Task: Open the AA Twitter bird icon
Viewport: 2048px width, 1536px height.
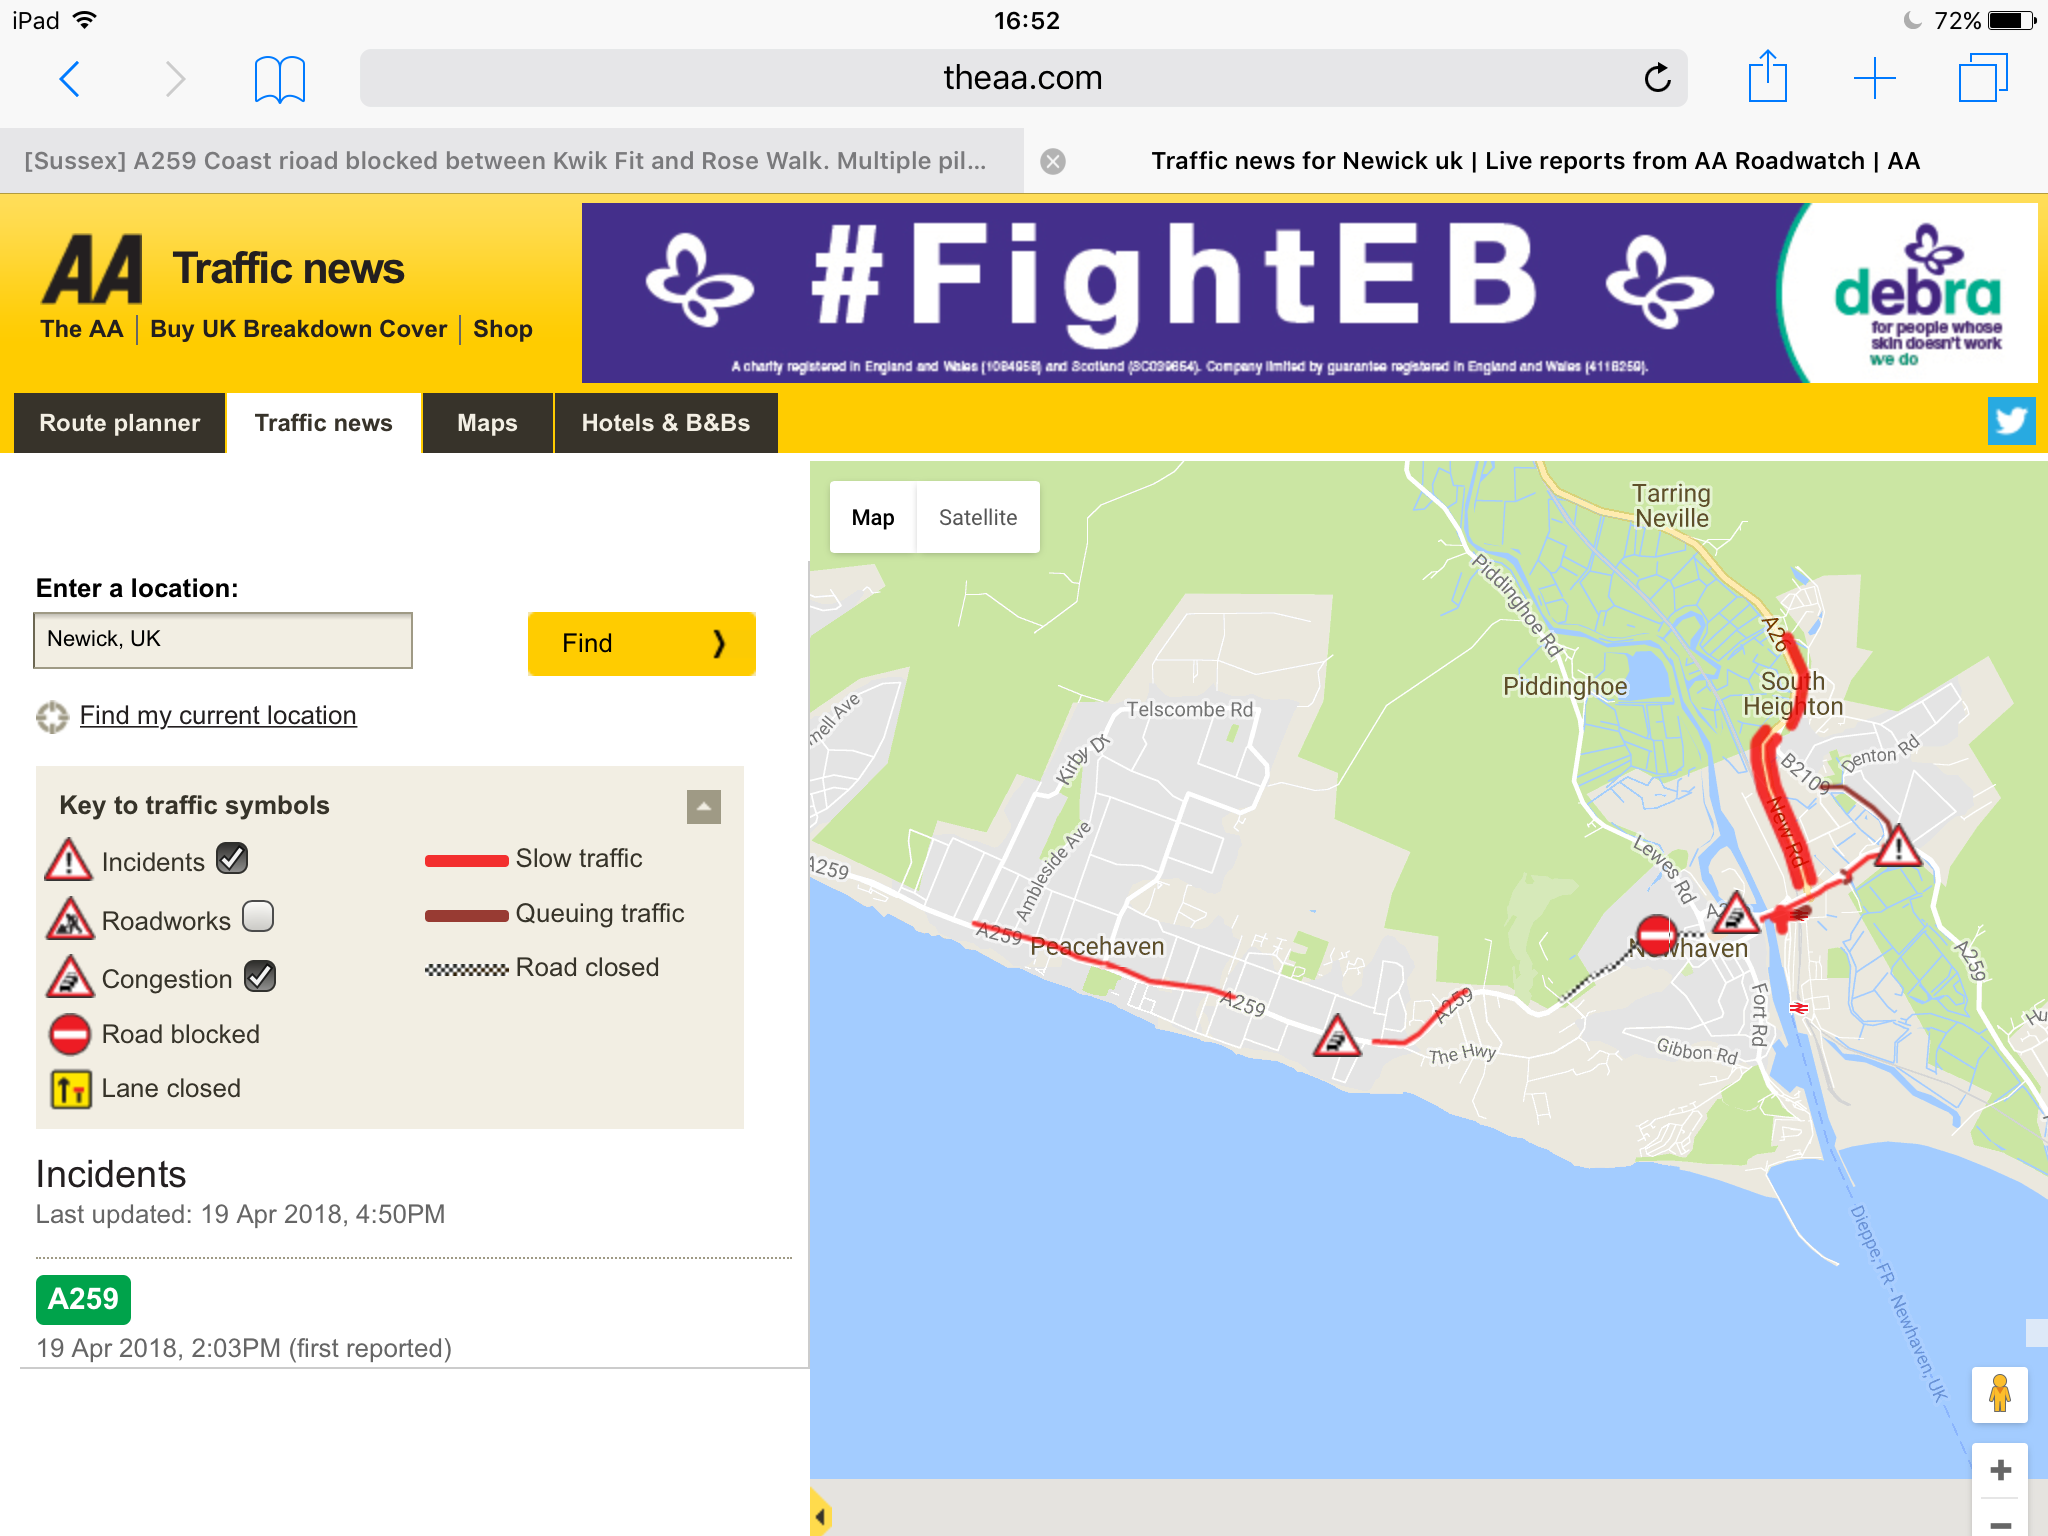Action: [x=2011, y=421]
